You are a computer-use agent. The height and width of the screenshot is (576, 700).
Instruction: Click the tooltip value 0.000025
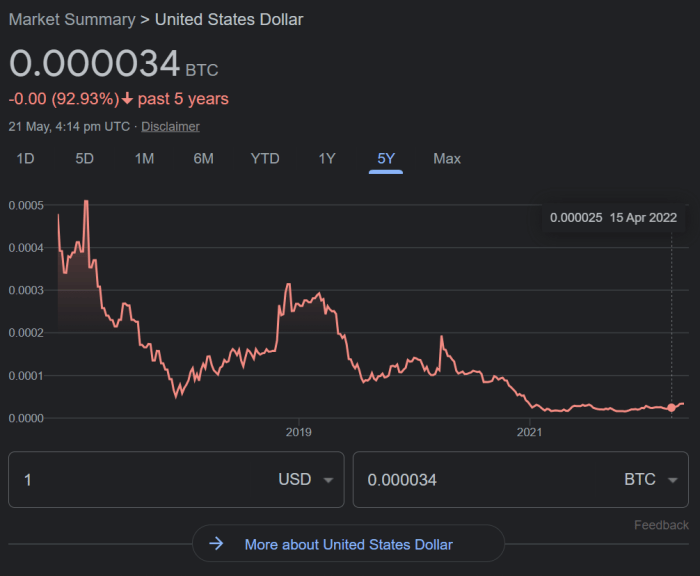[576, 218]
